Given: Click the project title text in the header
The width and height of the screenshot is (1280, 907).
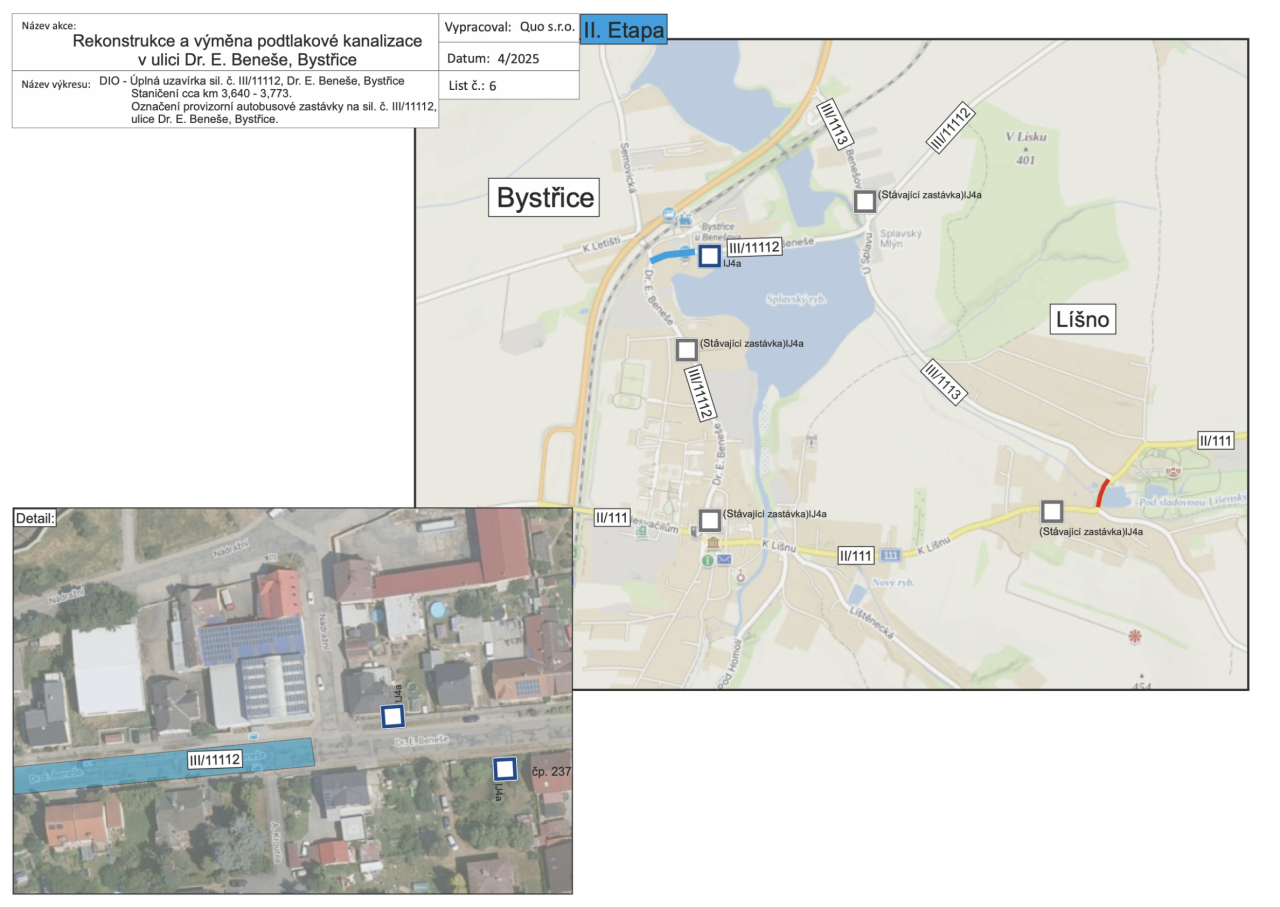Looking at the screenshot, I should point(247,50).
